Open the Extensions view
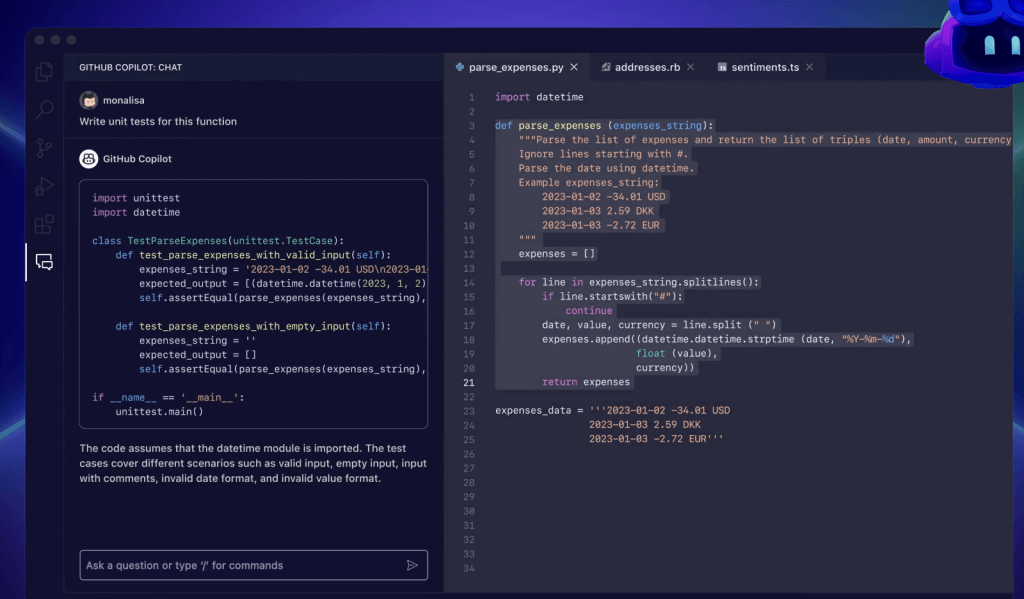Image resolution: width=1024 pixels, height=599 pixels. 42,223
